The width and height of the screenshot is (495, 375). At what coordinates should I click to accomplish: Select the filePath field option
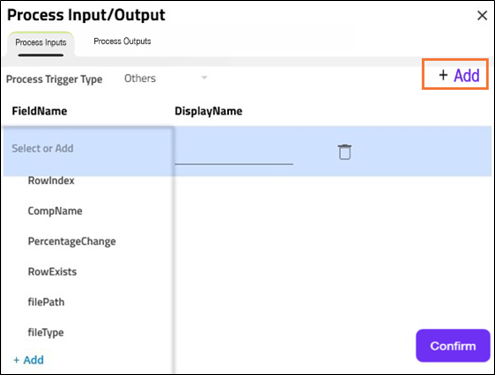[x=46, y=302]
